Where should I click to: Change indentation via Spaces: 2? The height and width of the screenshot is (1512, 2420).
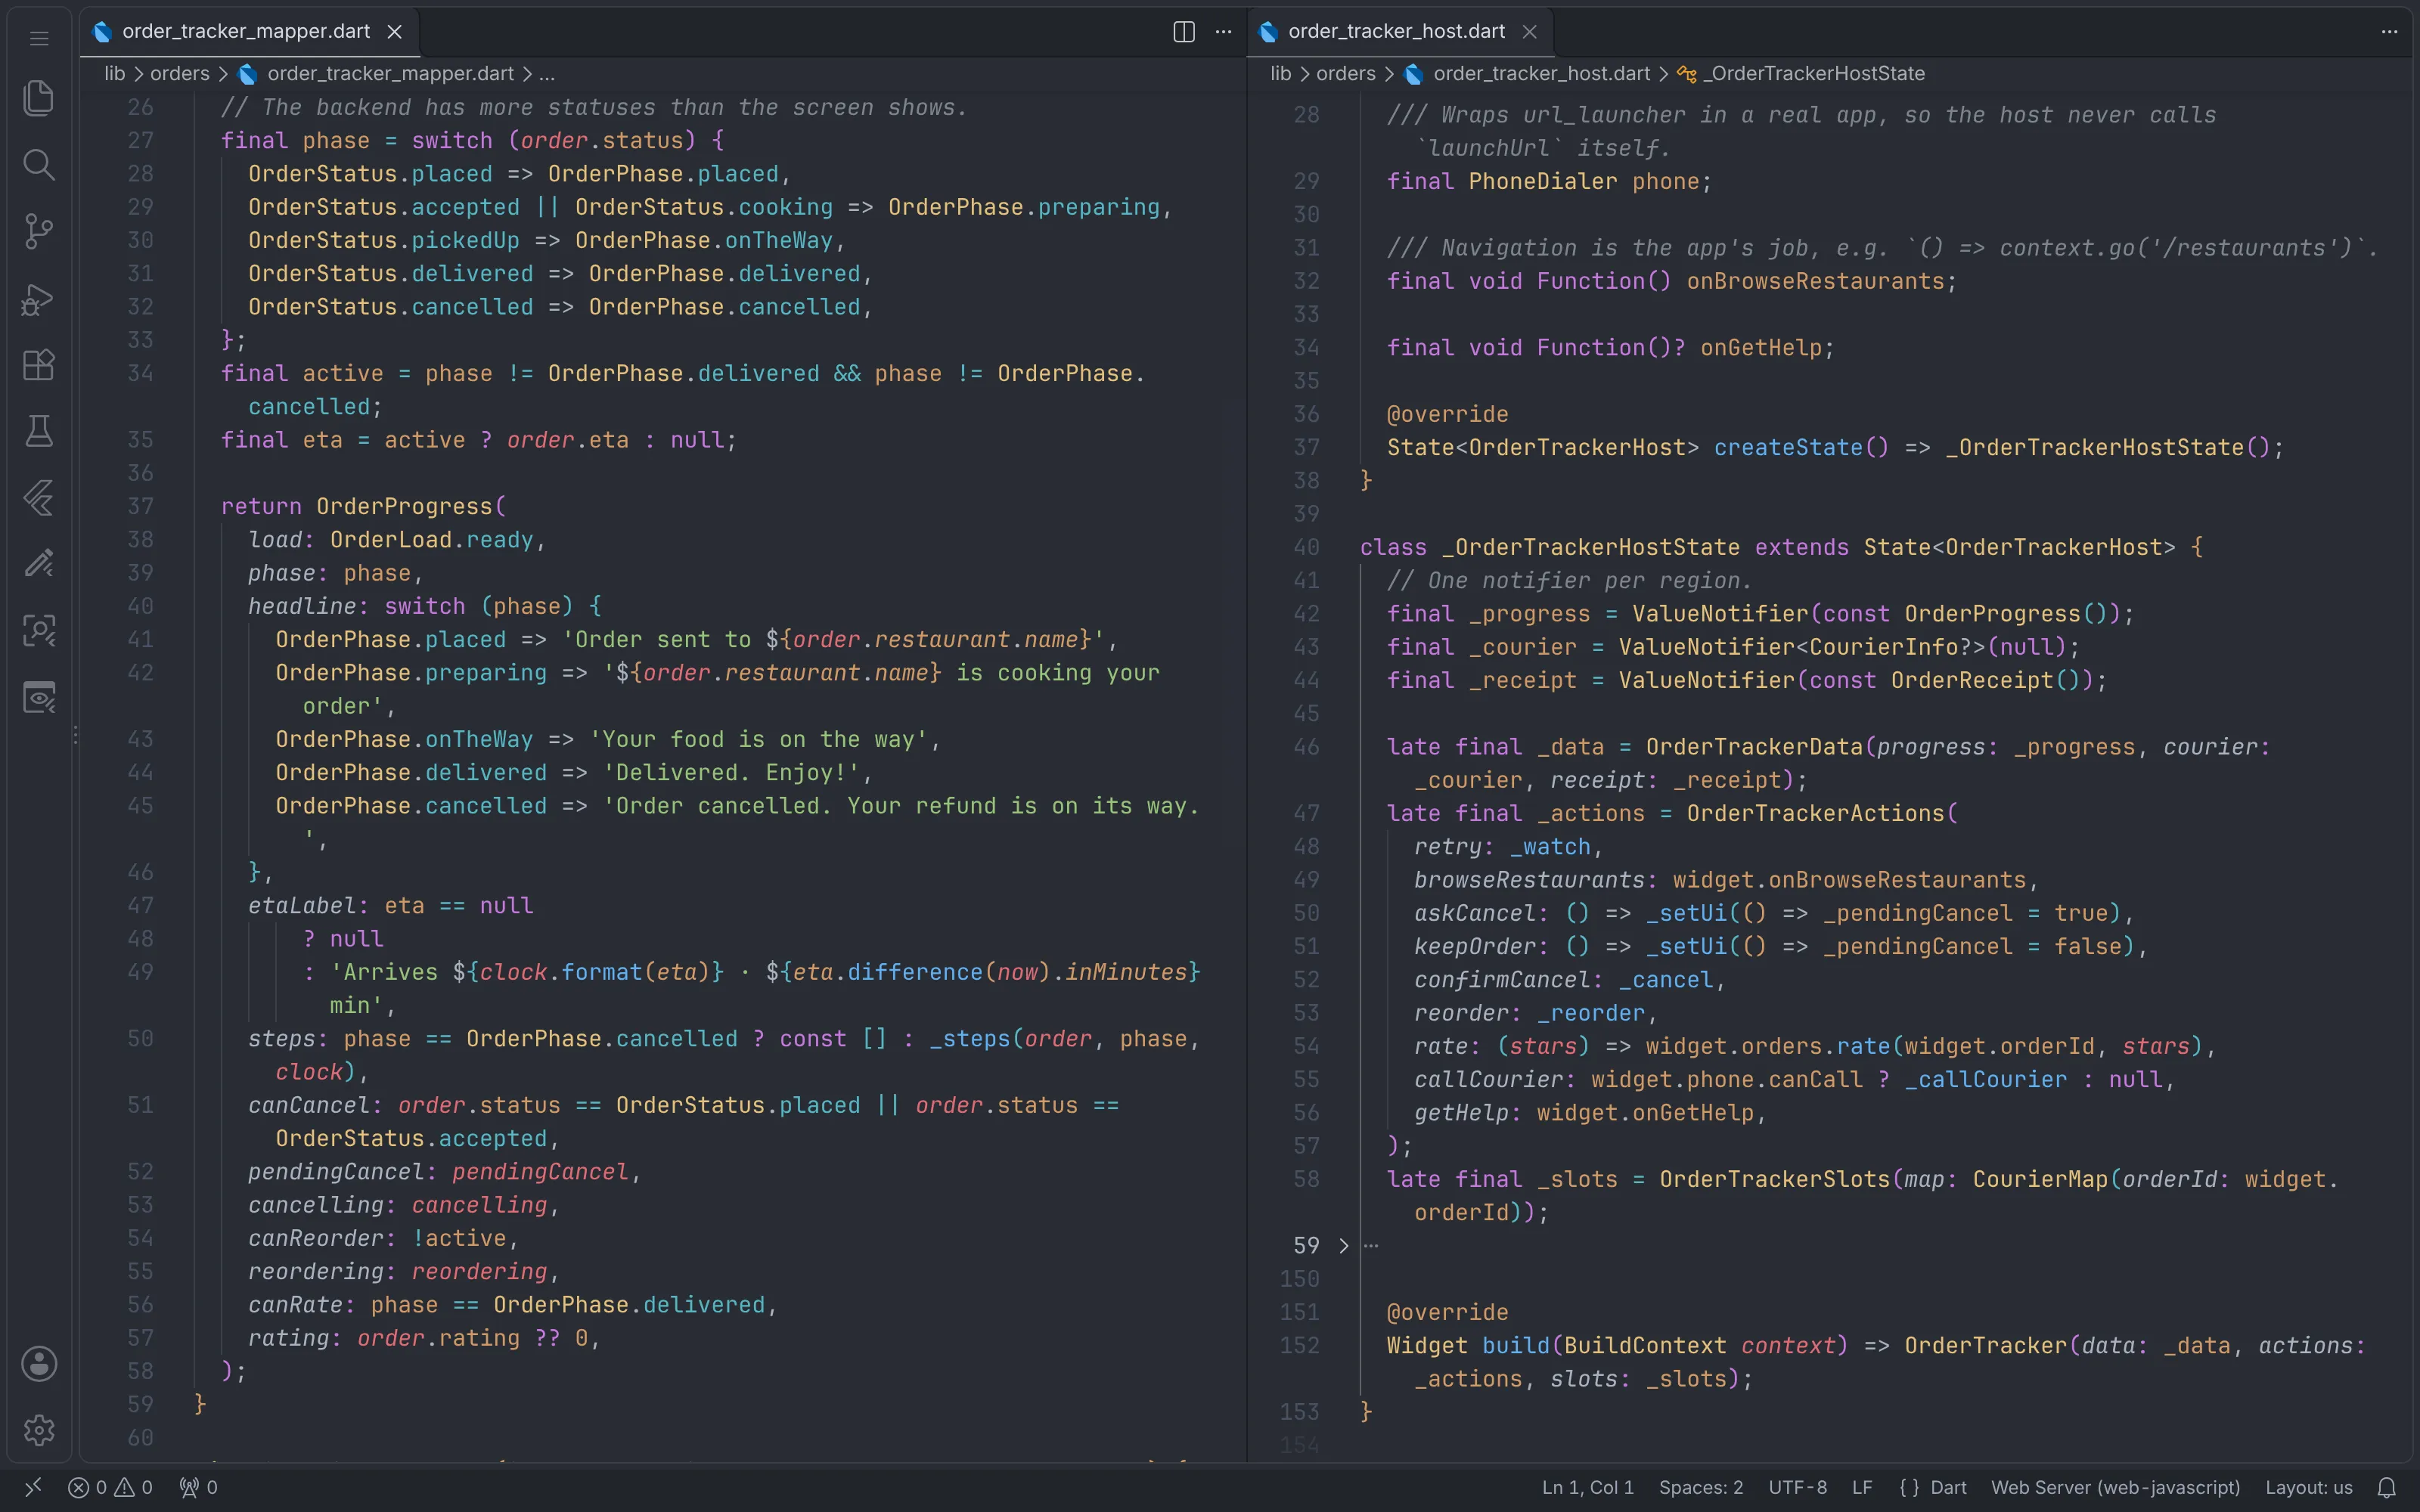tap(1701, 1487)
